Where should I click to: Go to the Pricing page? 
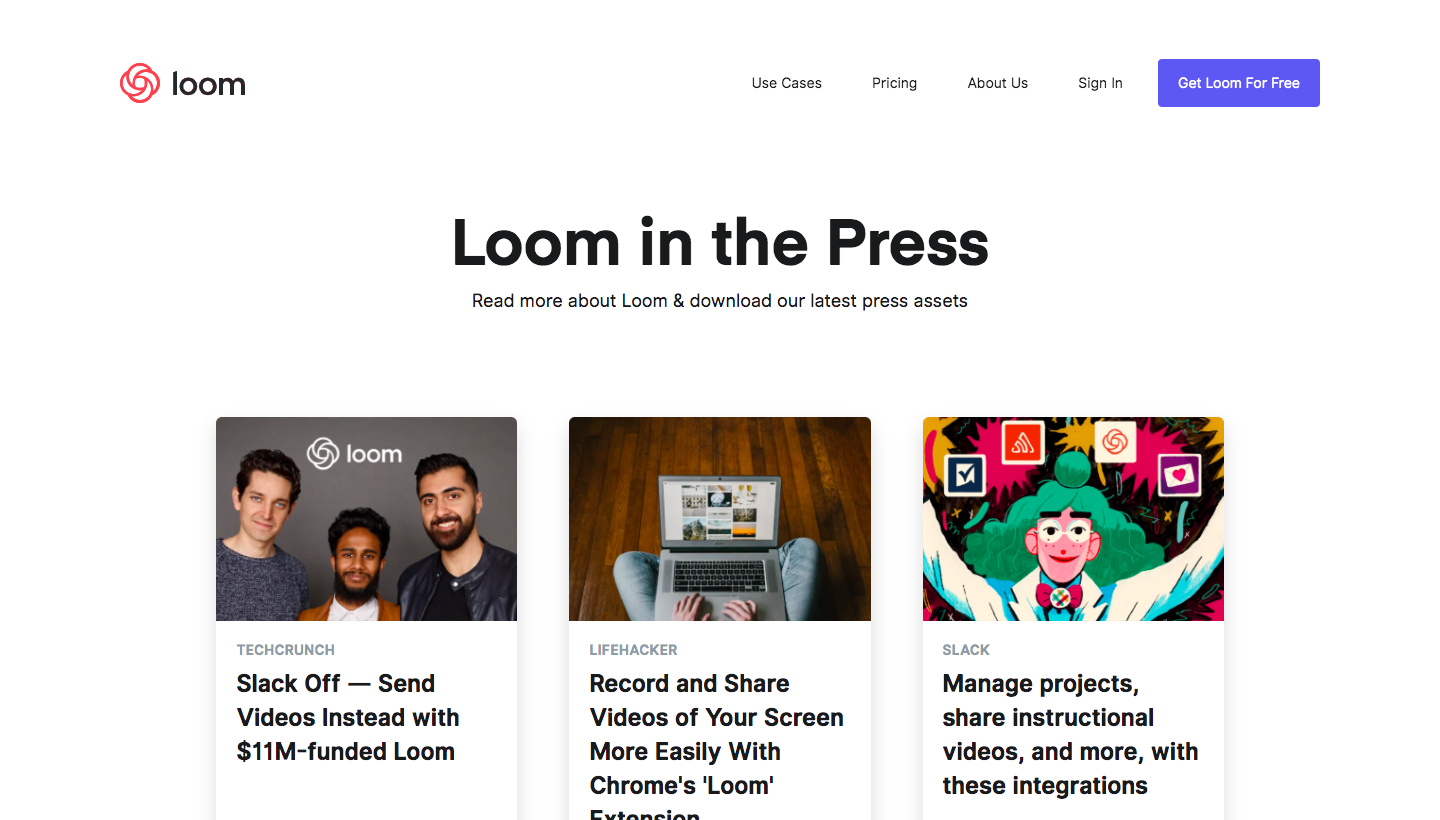pos(894,83)
